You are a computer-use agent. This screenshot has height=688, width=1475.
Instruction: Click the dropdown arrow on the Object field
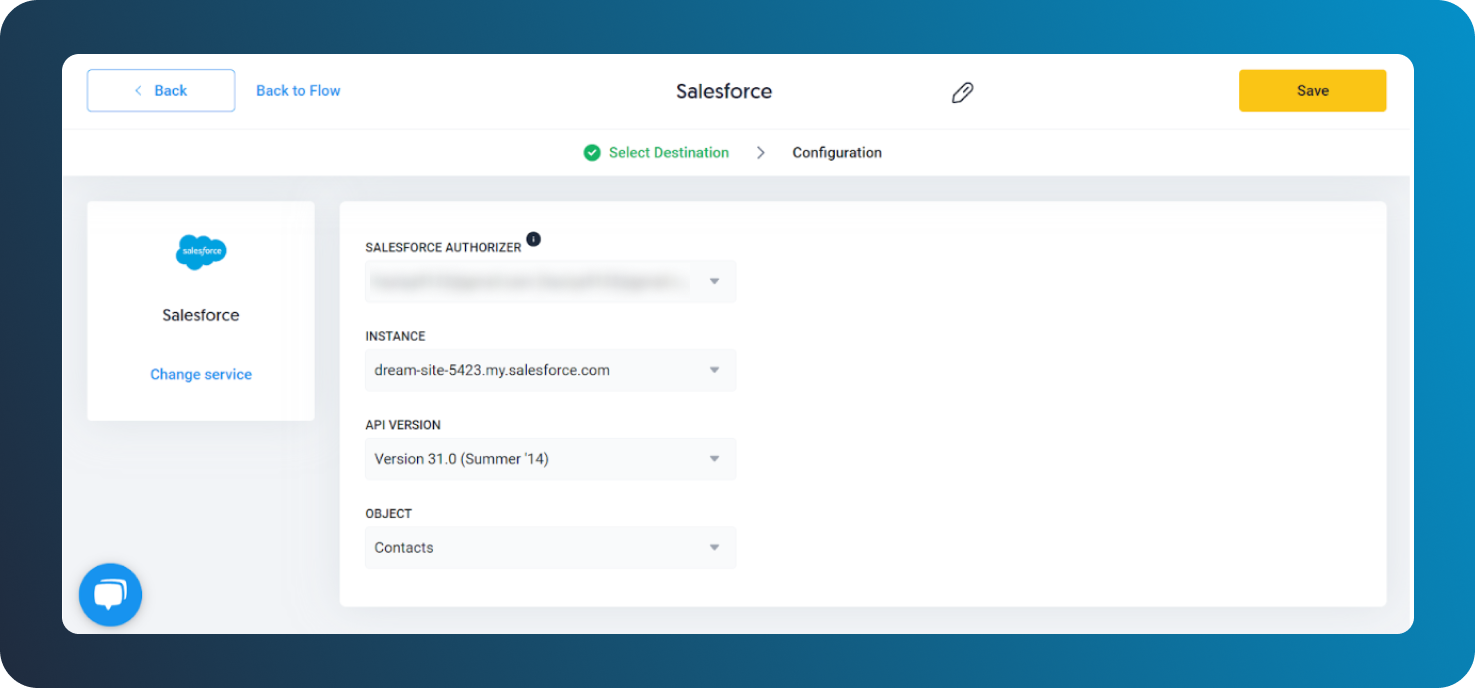[x=714, y=547]
